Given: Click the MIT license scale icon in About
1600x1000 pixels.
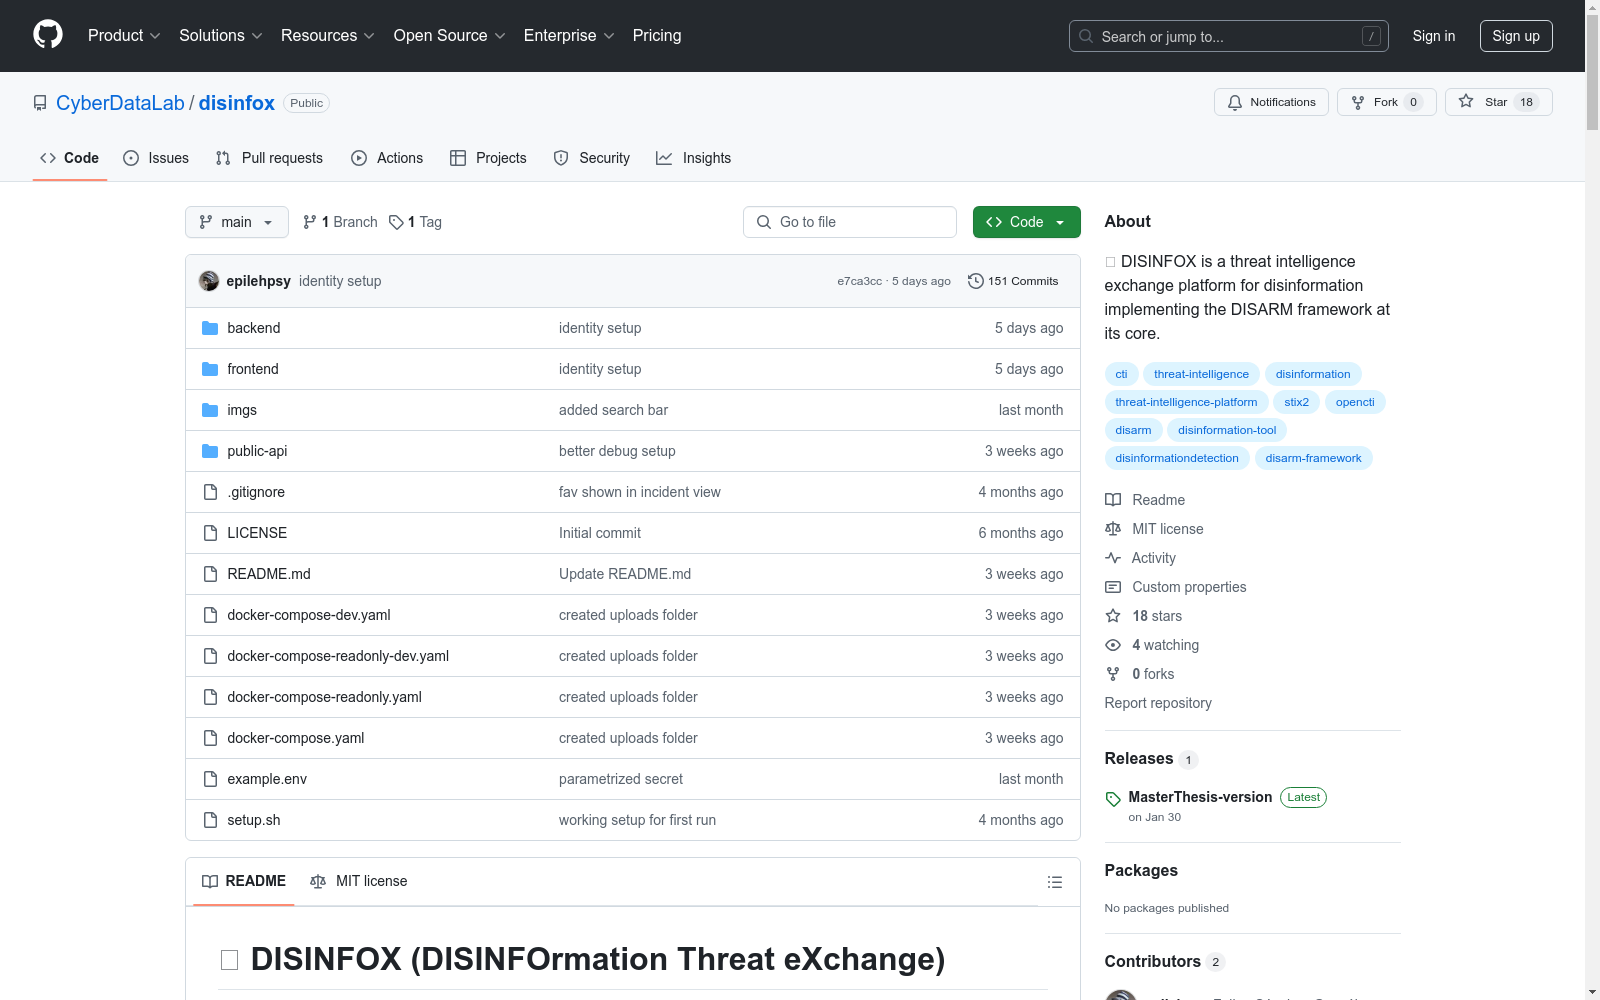Looking at the screenshot, I should click(1113, 529).
